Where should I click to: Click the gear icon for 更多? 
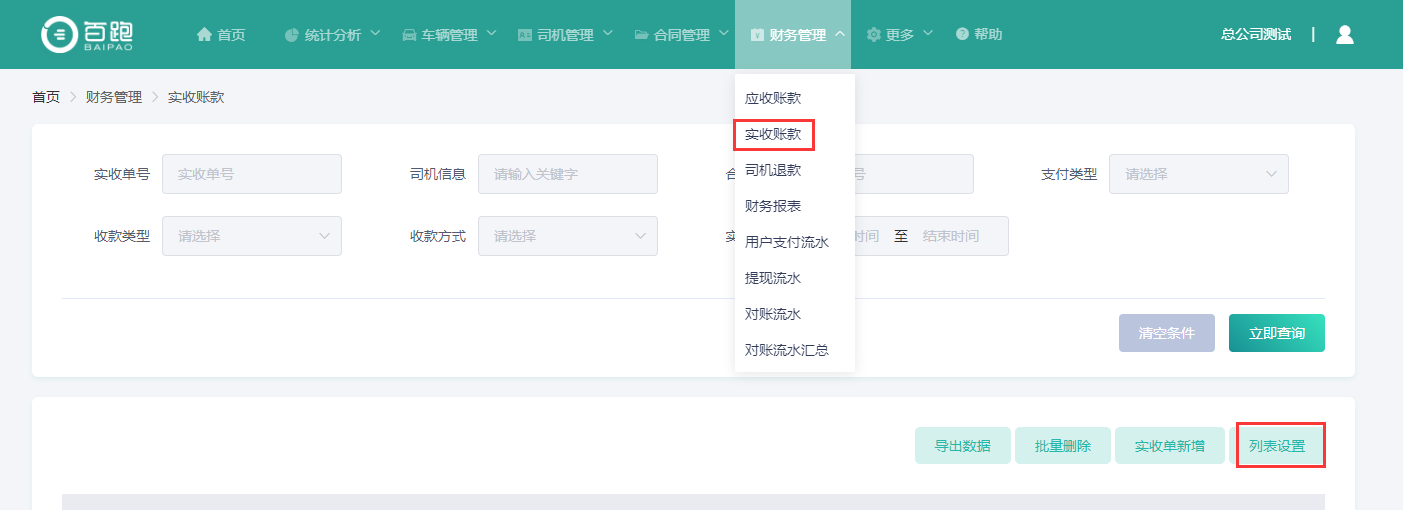[873, 35]
